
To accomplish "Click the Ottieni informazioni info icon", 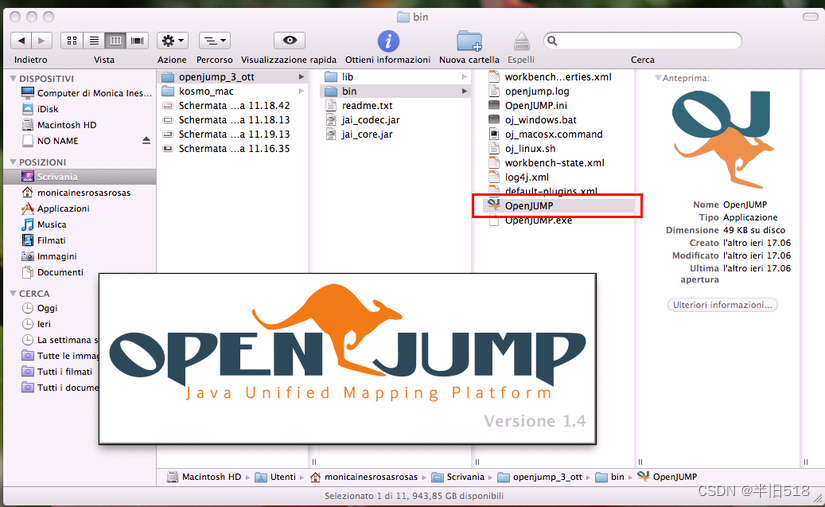I will coord(388,41).
